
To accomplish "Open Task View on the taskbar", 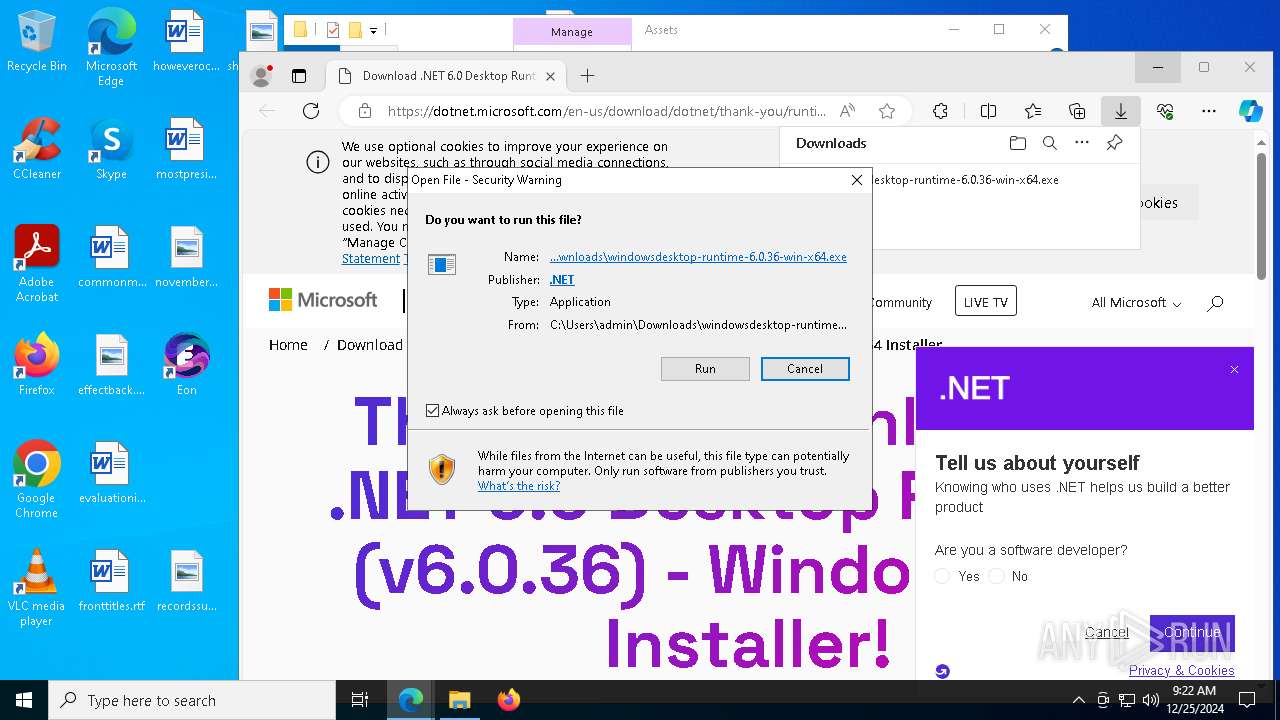I will [x=360, y=700].
